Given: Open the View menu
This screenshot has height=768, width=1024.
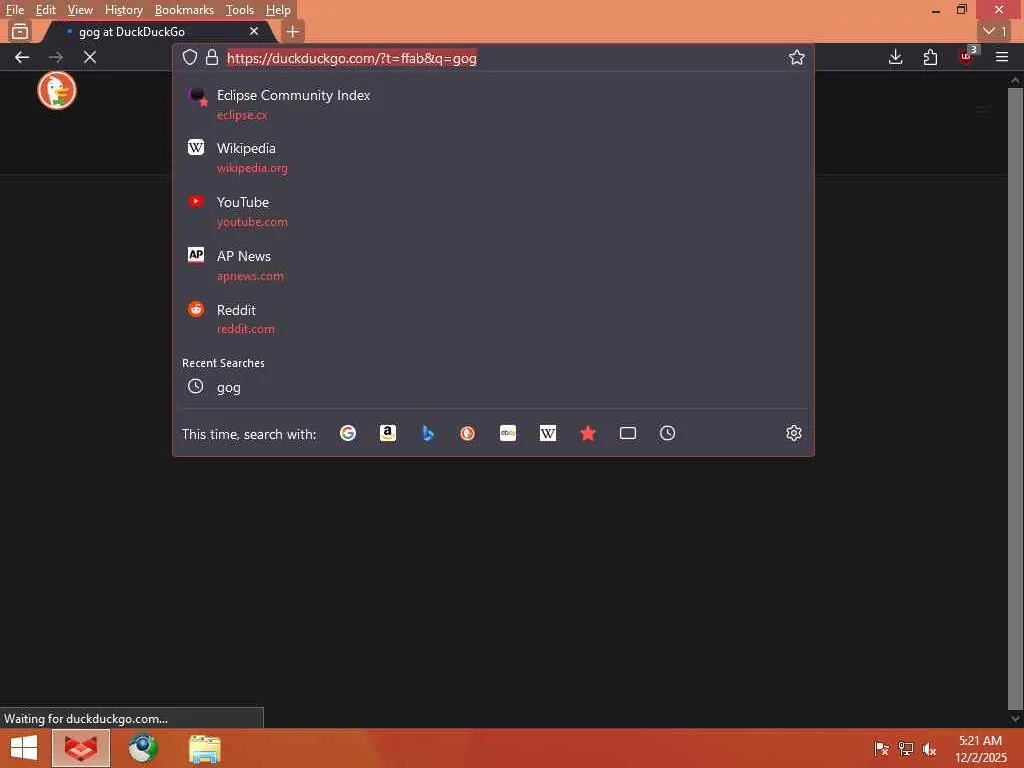Looking at the screenshot, I should click(x=80, y=10).
